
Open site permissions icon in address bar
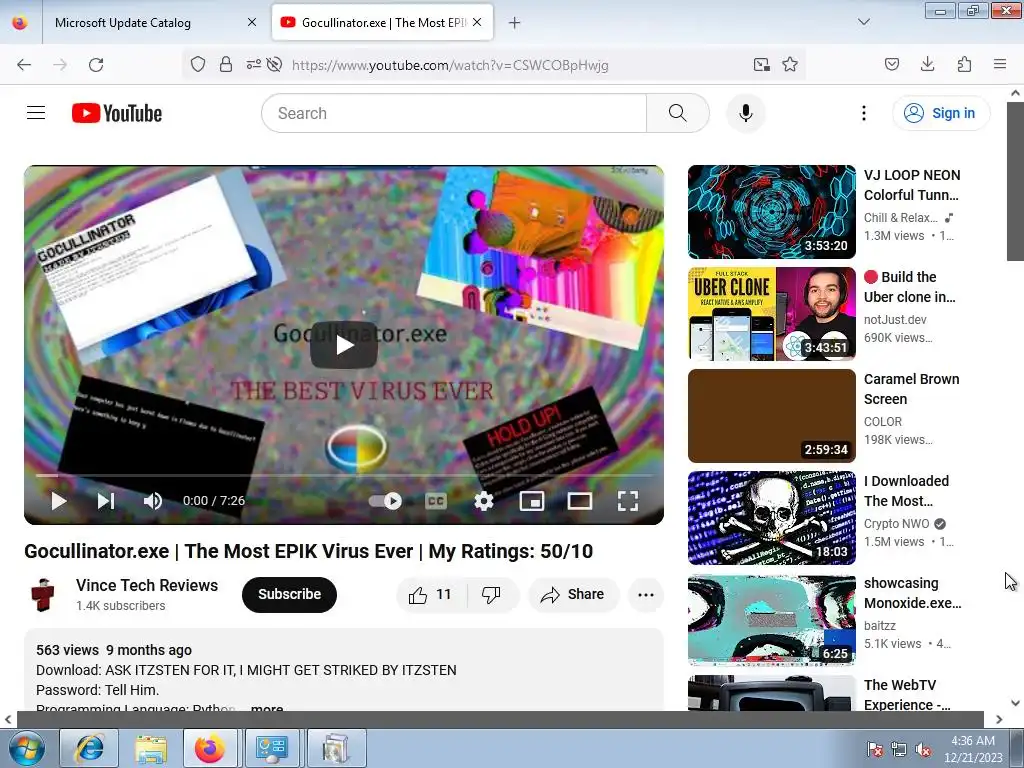(253, 65)
